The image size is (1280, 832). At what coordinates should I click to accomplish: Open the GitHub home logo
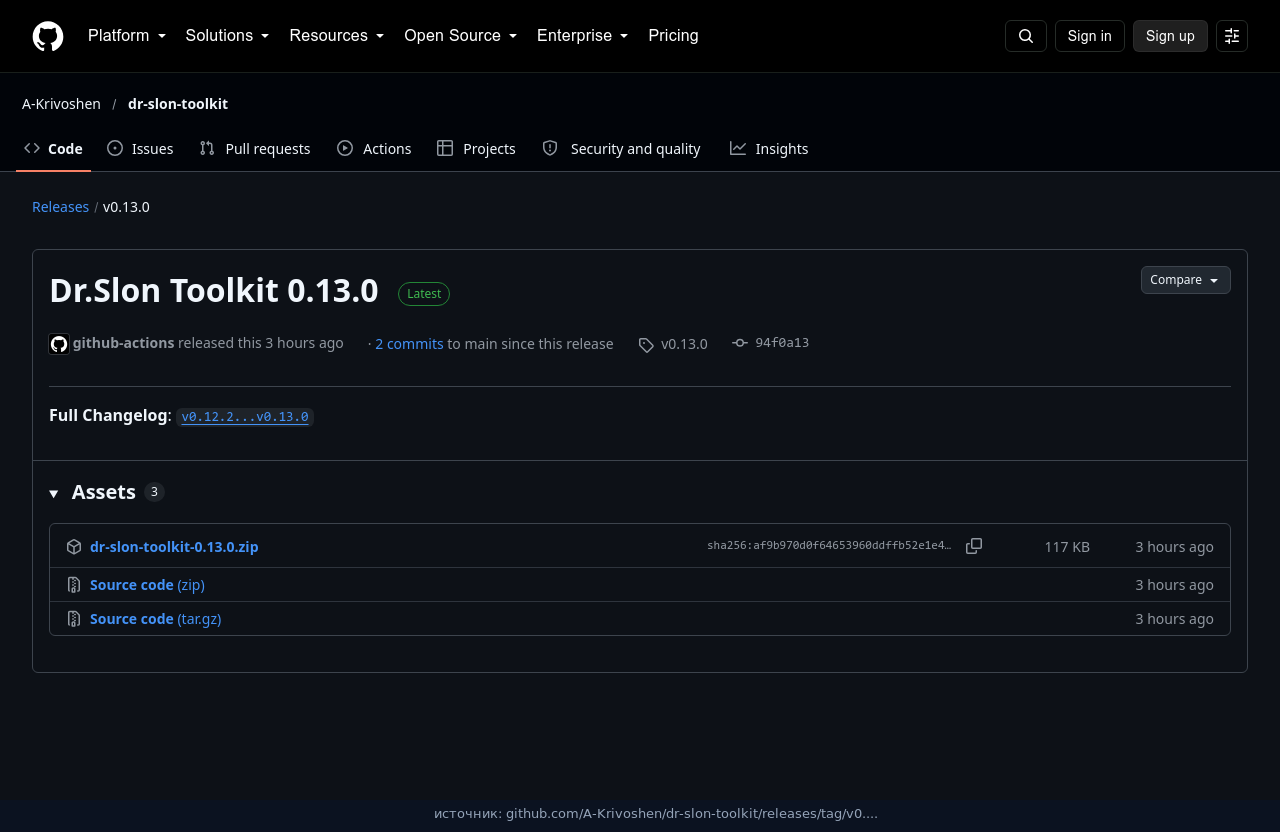[x=48, y=36]
